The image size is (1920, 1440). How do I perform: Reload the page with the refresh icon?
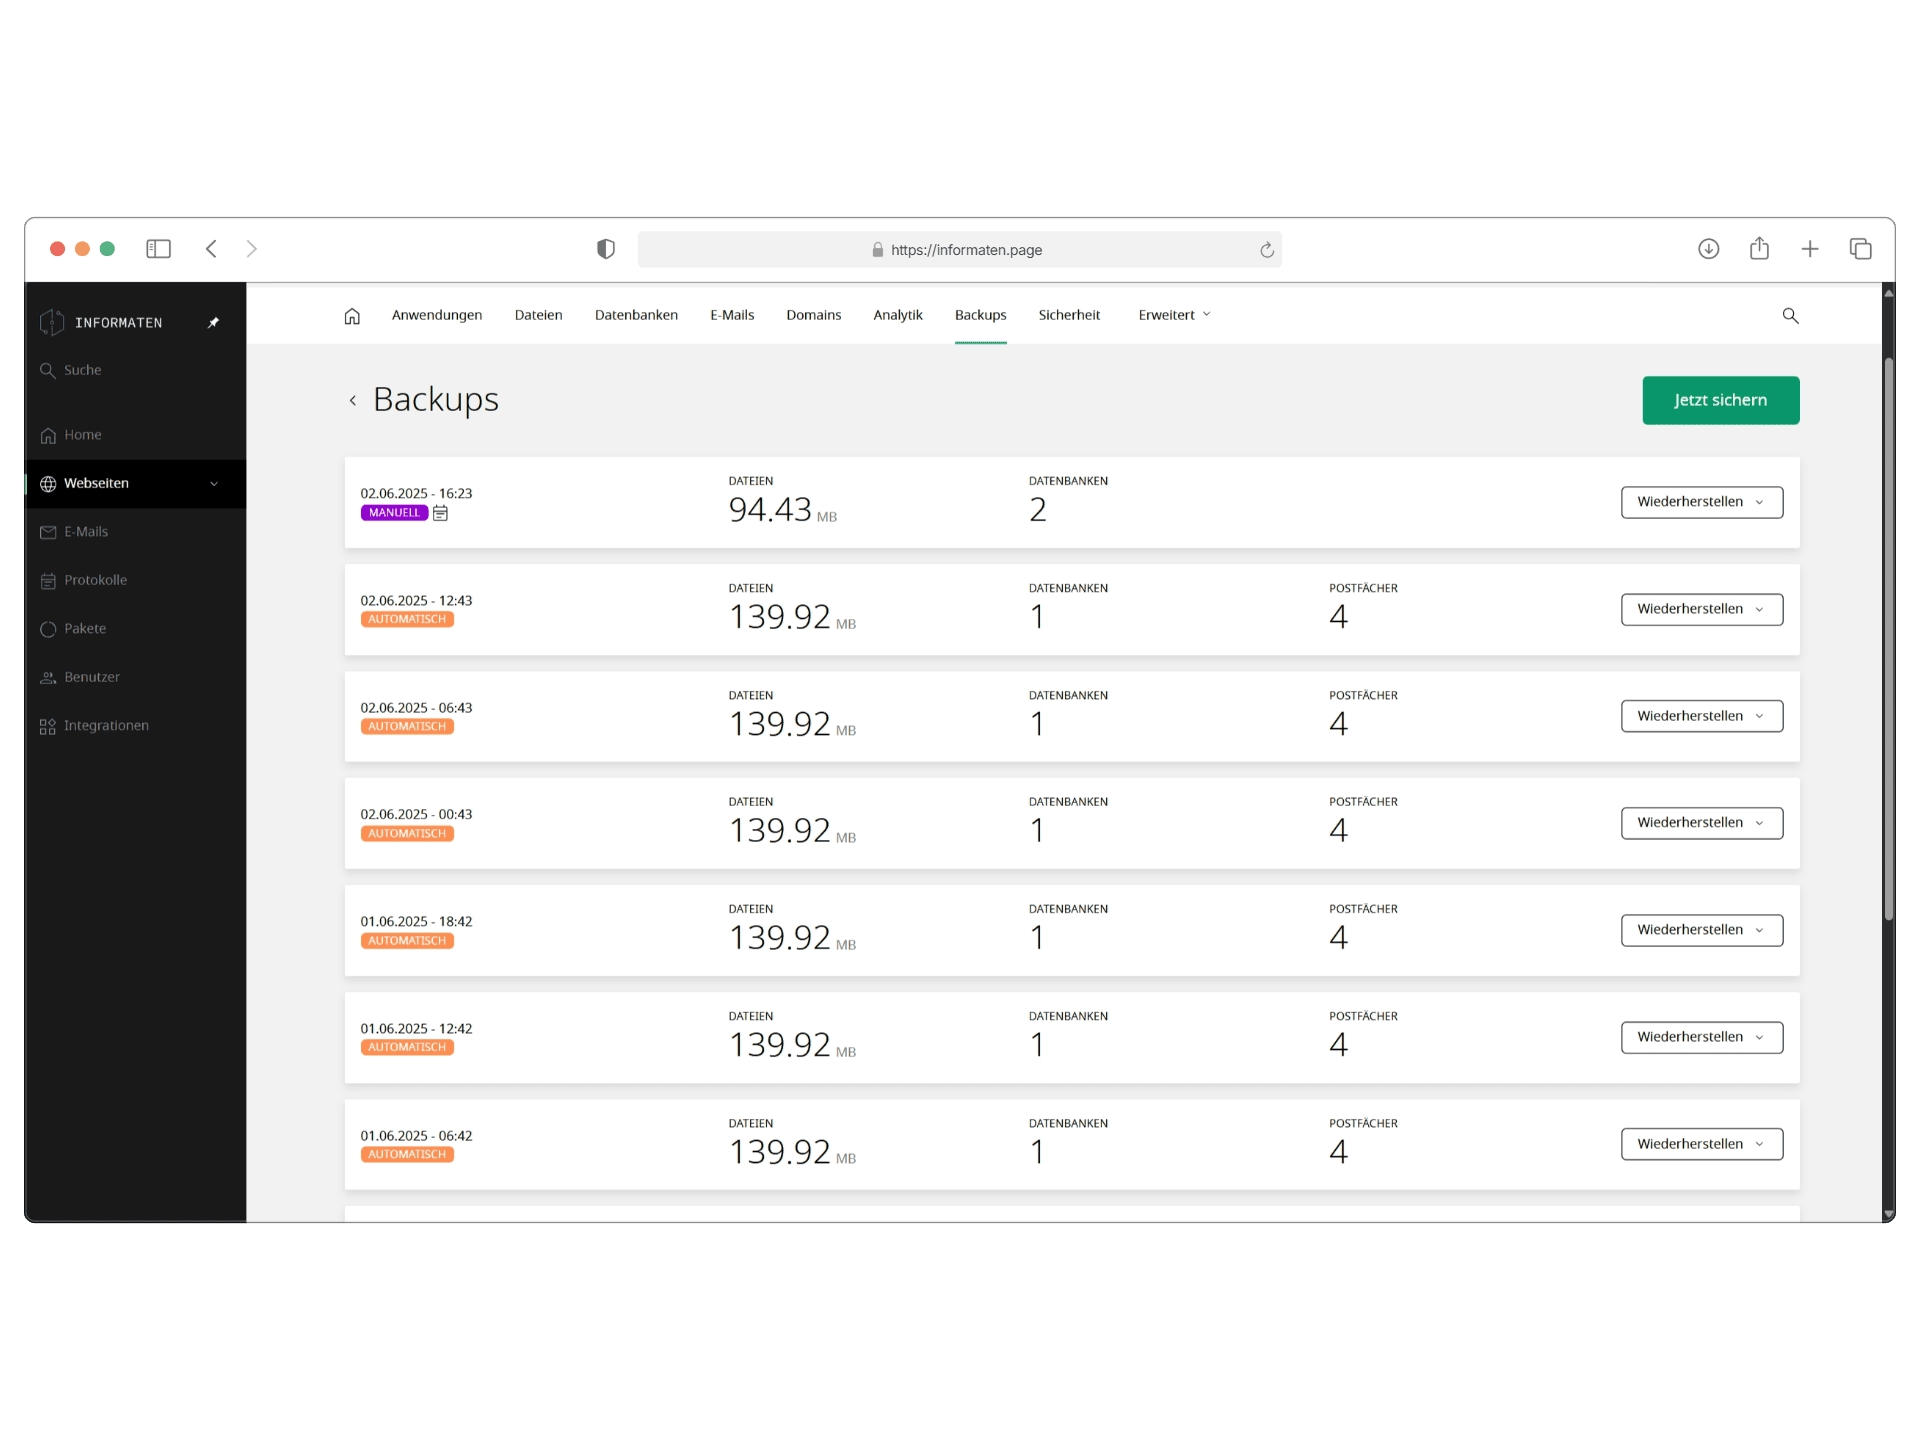[1266, 250]
